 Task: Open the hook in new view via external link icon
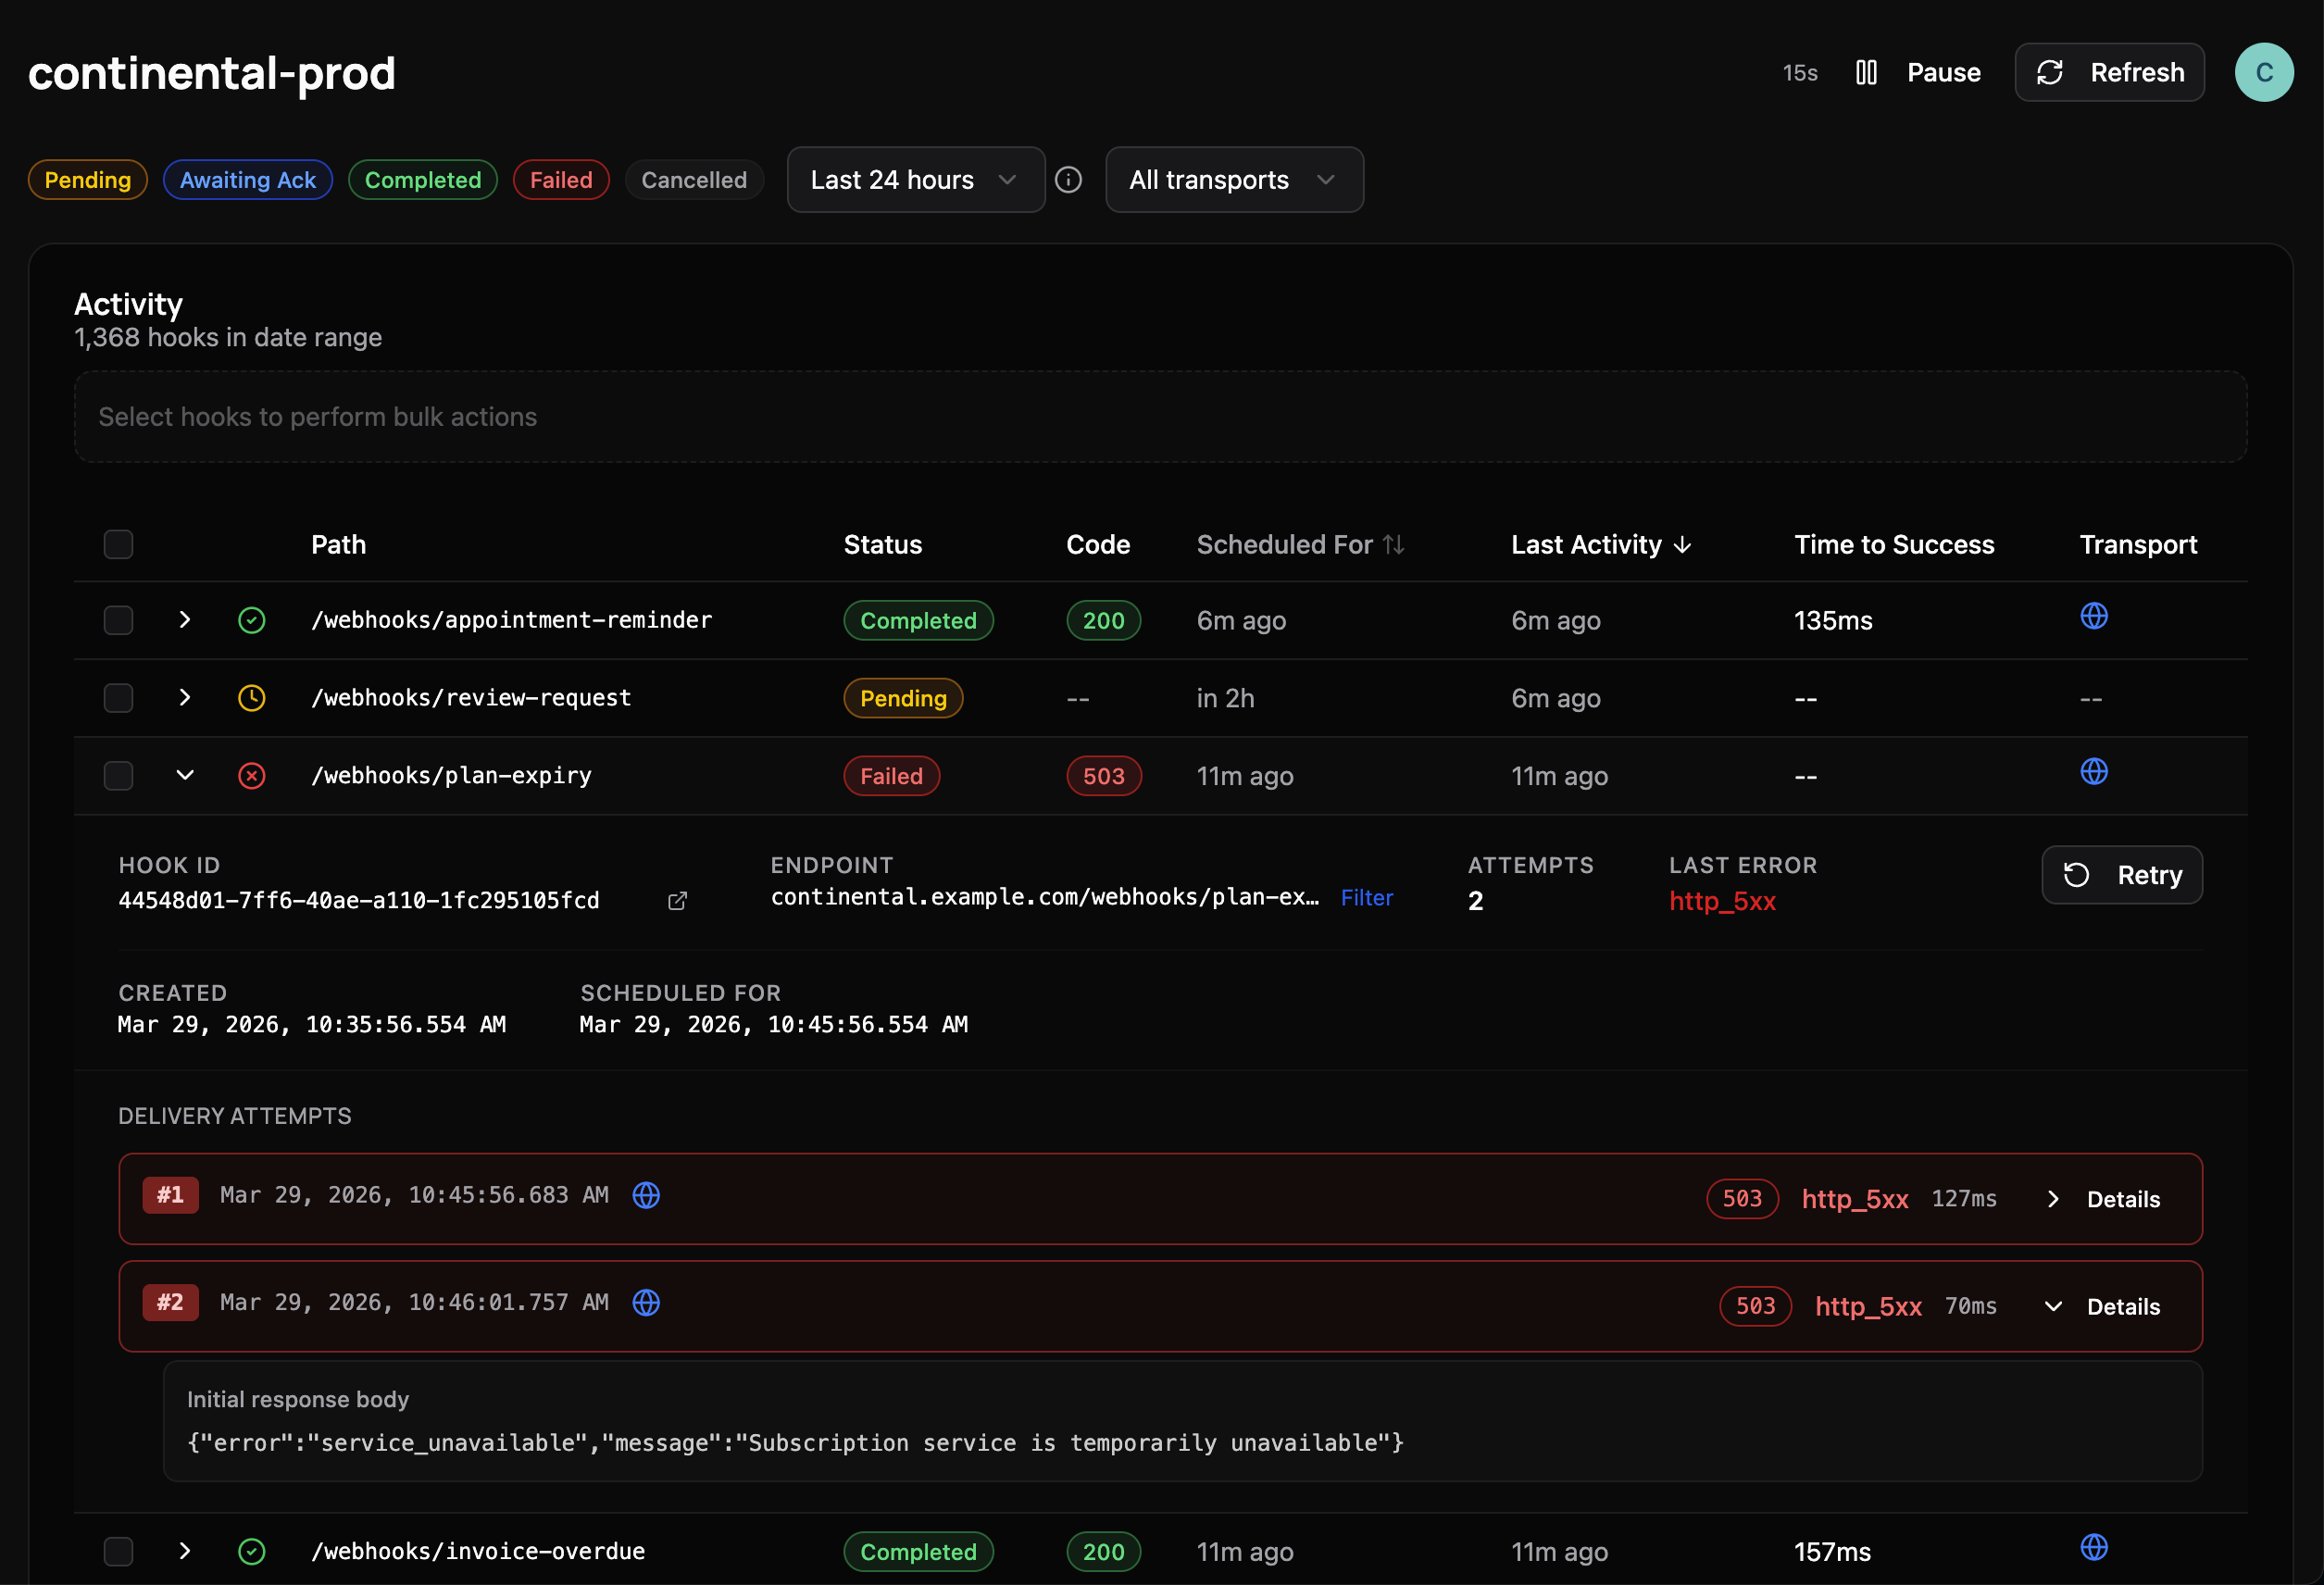[x=678, y=900]
